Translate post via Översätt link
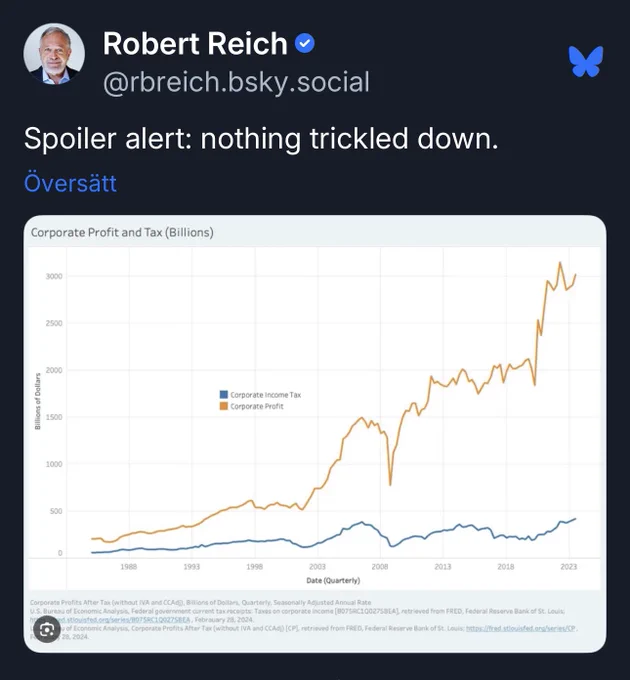The image size is (630, 680). [70, 183]
